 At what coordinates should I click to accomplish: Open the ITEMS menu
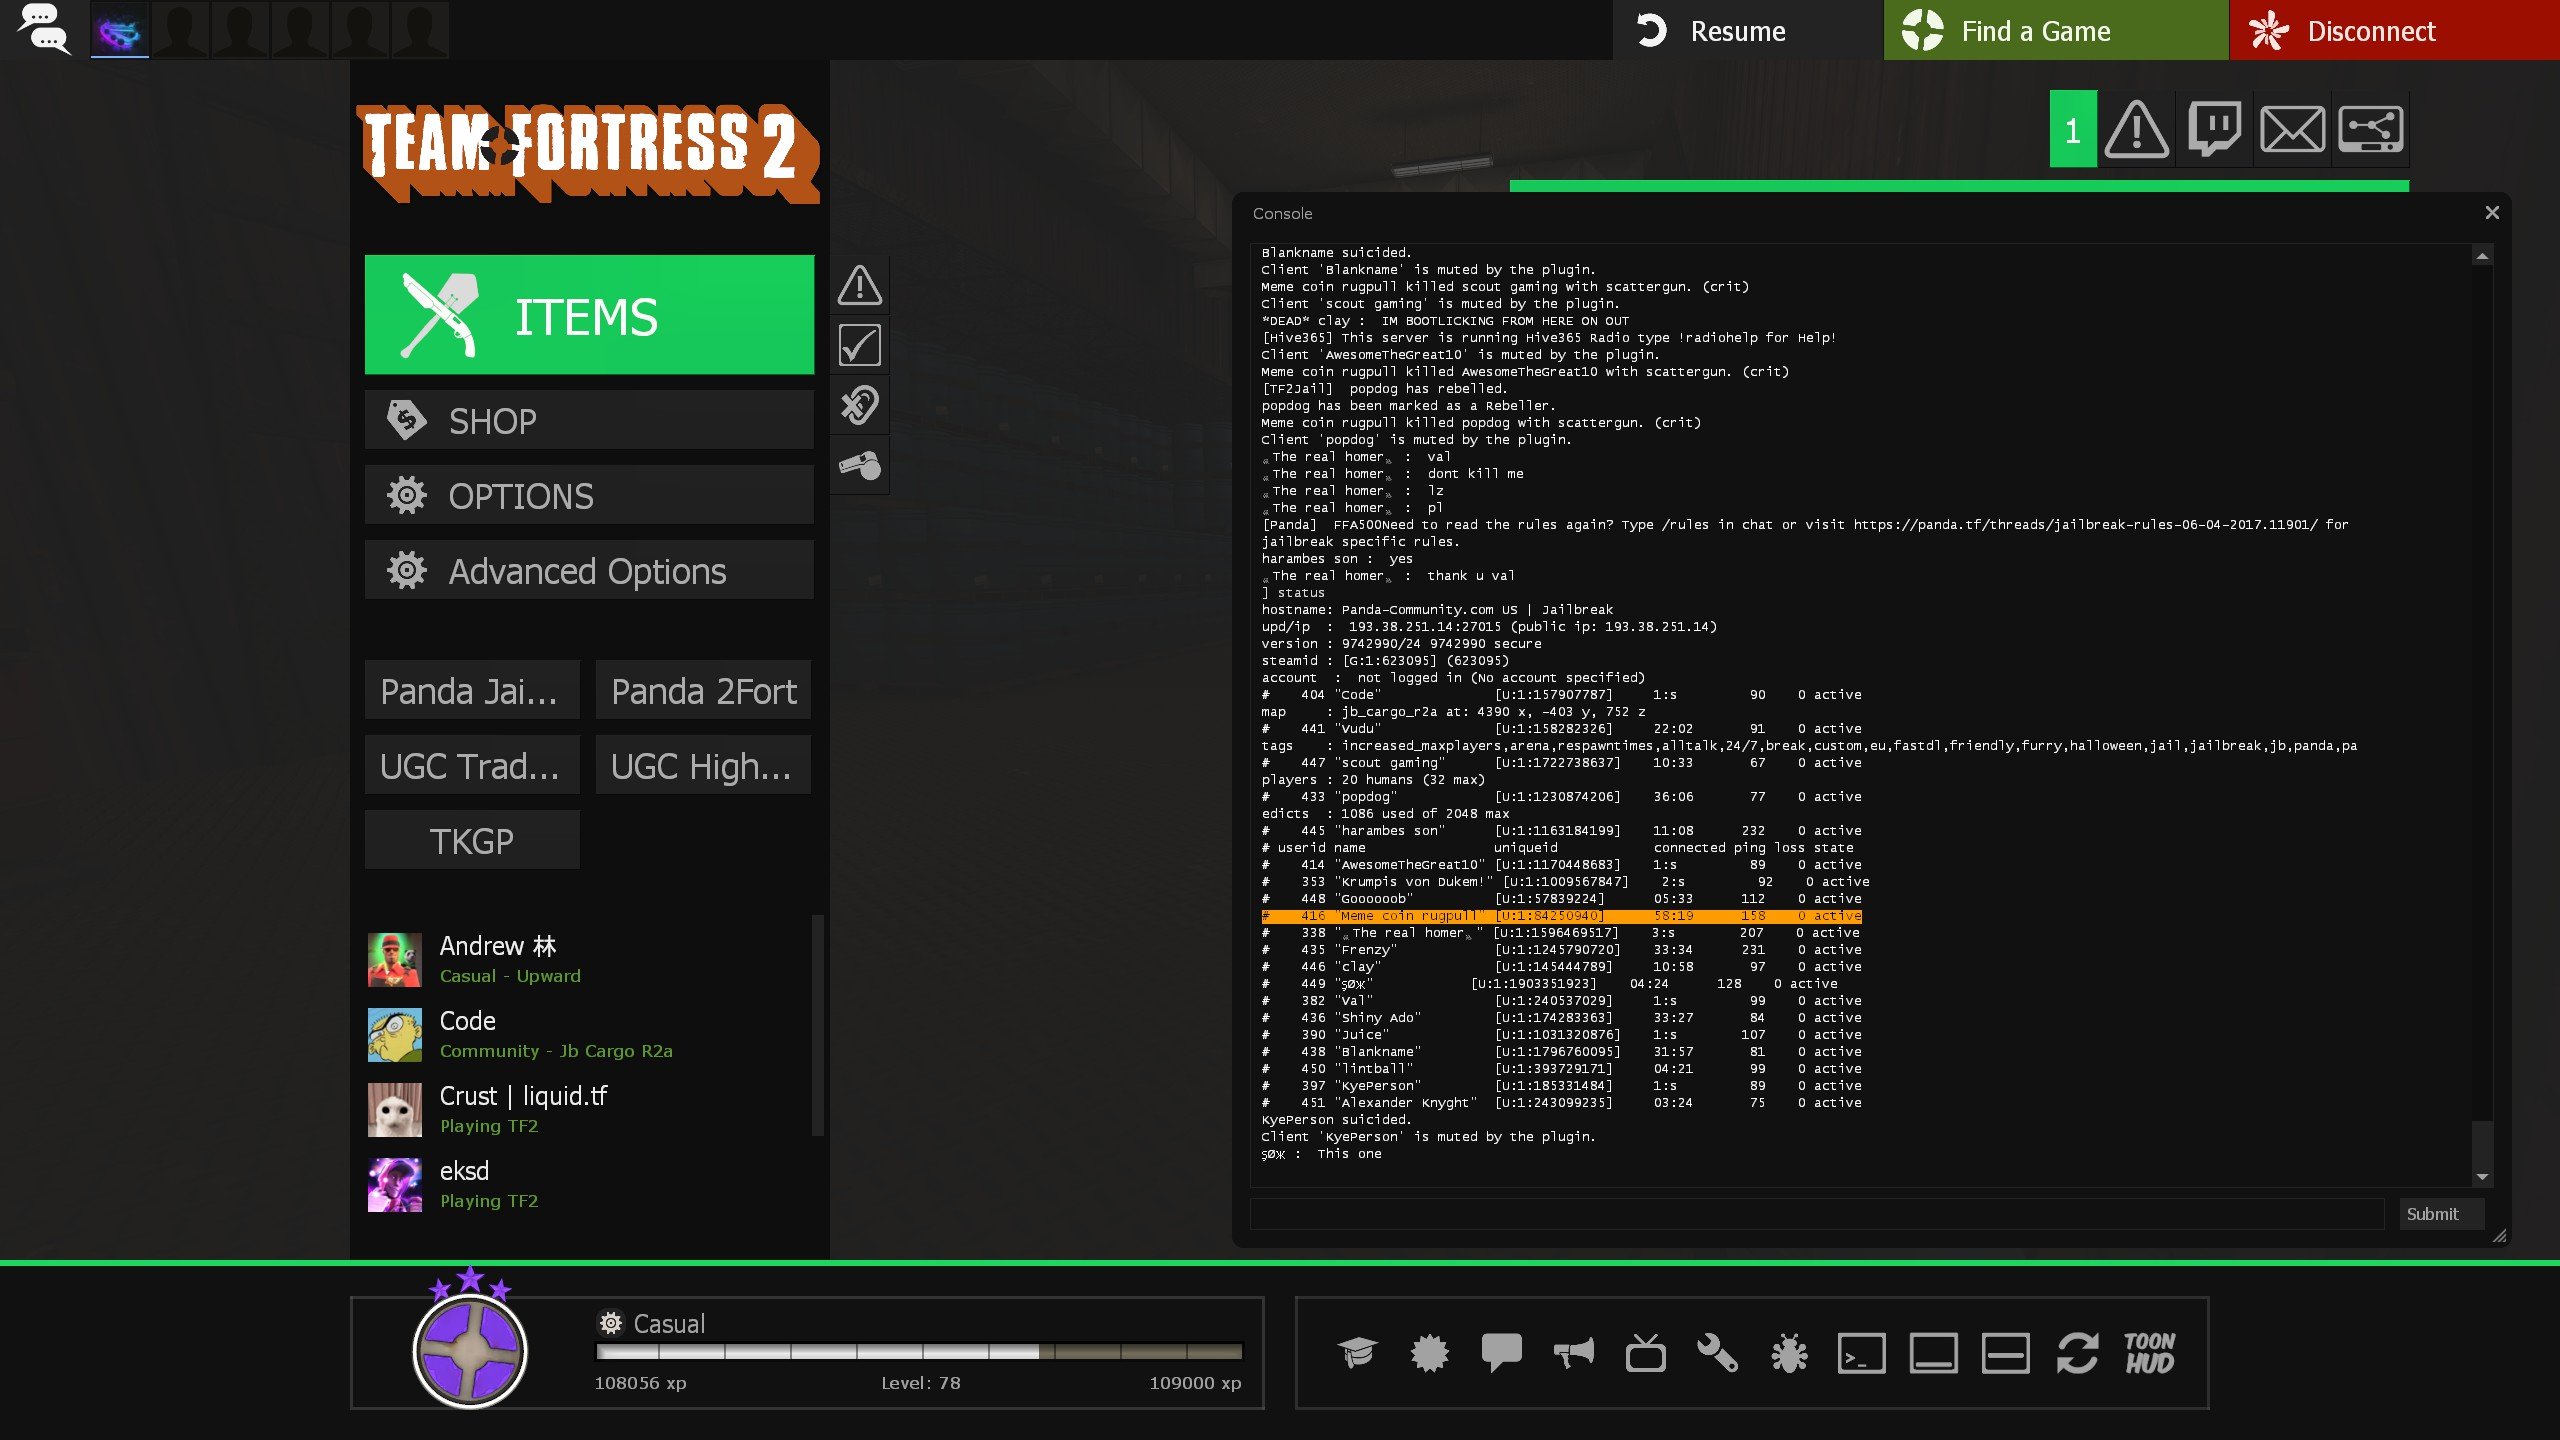click(x=589, y=315)
